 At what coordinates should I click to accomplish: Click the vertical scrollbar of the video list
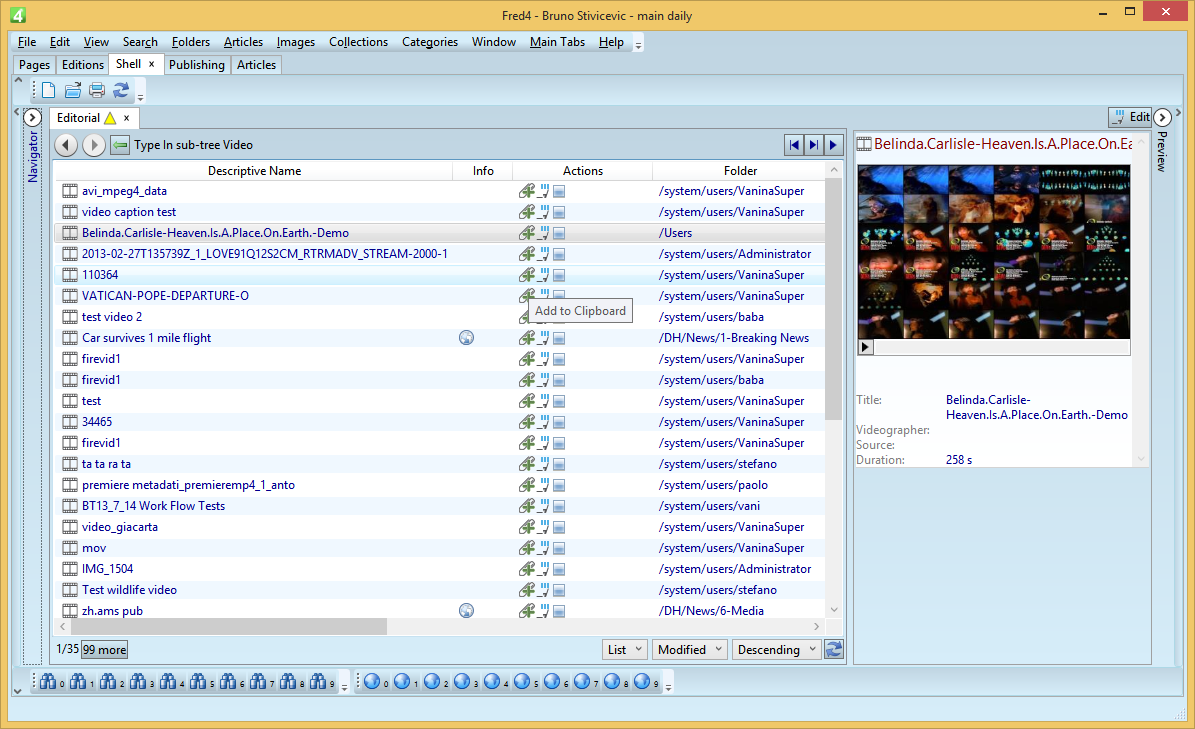pyautogui.click(x=833, y=299)
